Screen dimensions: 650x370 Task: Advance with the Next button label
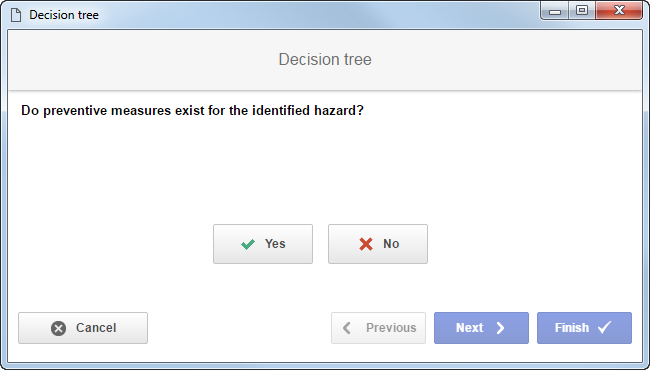click(470, 328)
